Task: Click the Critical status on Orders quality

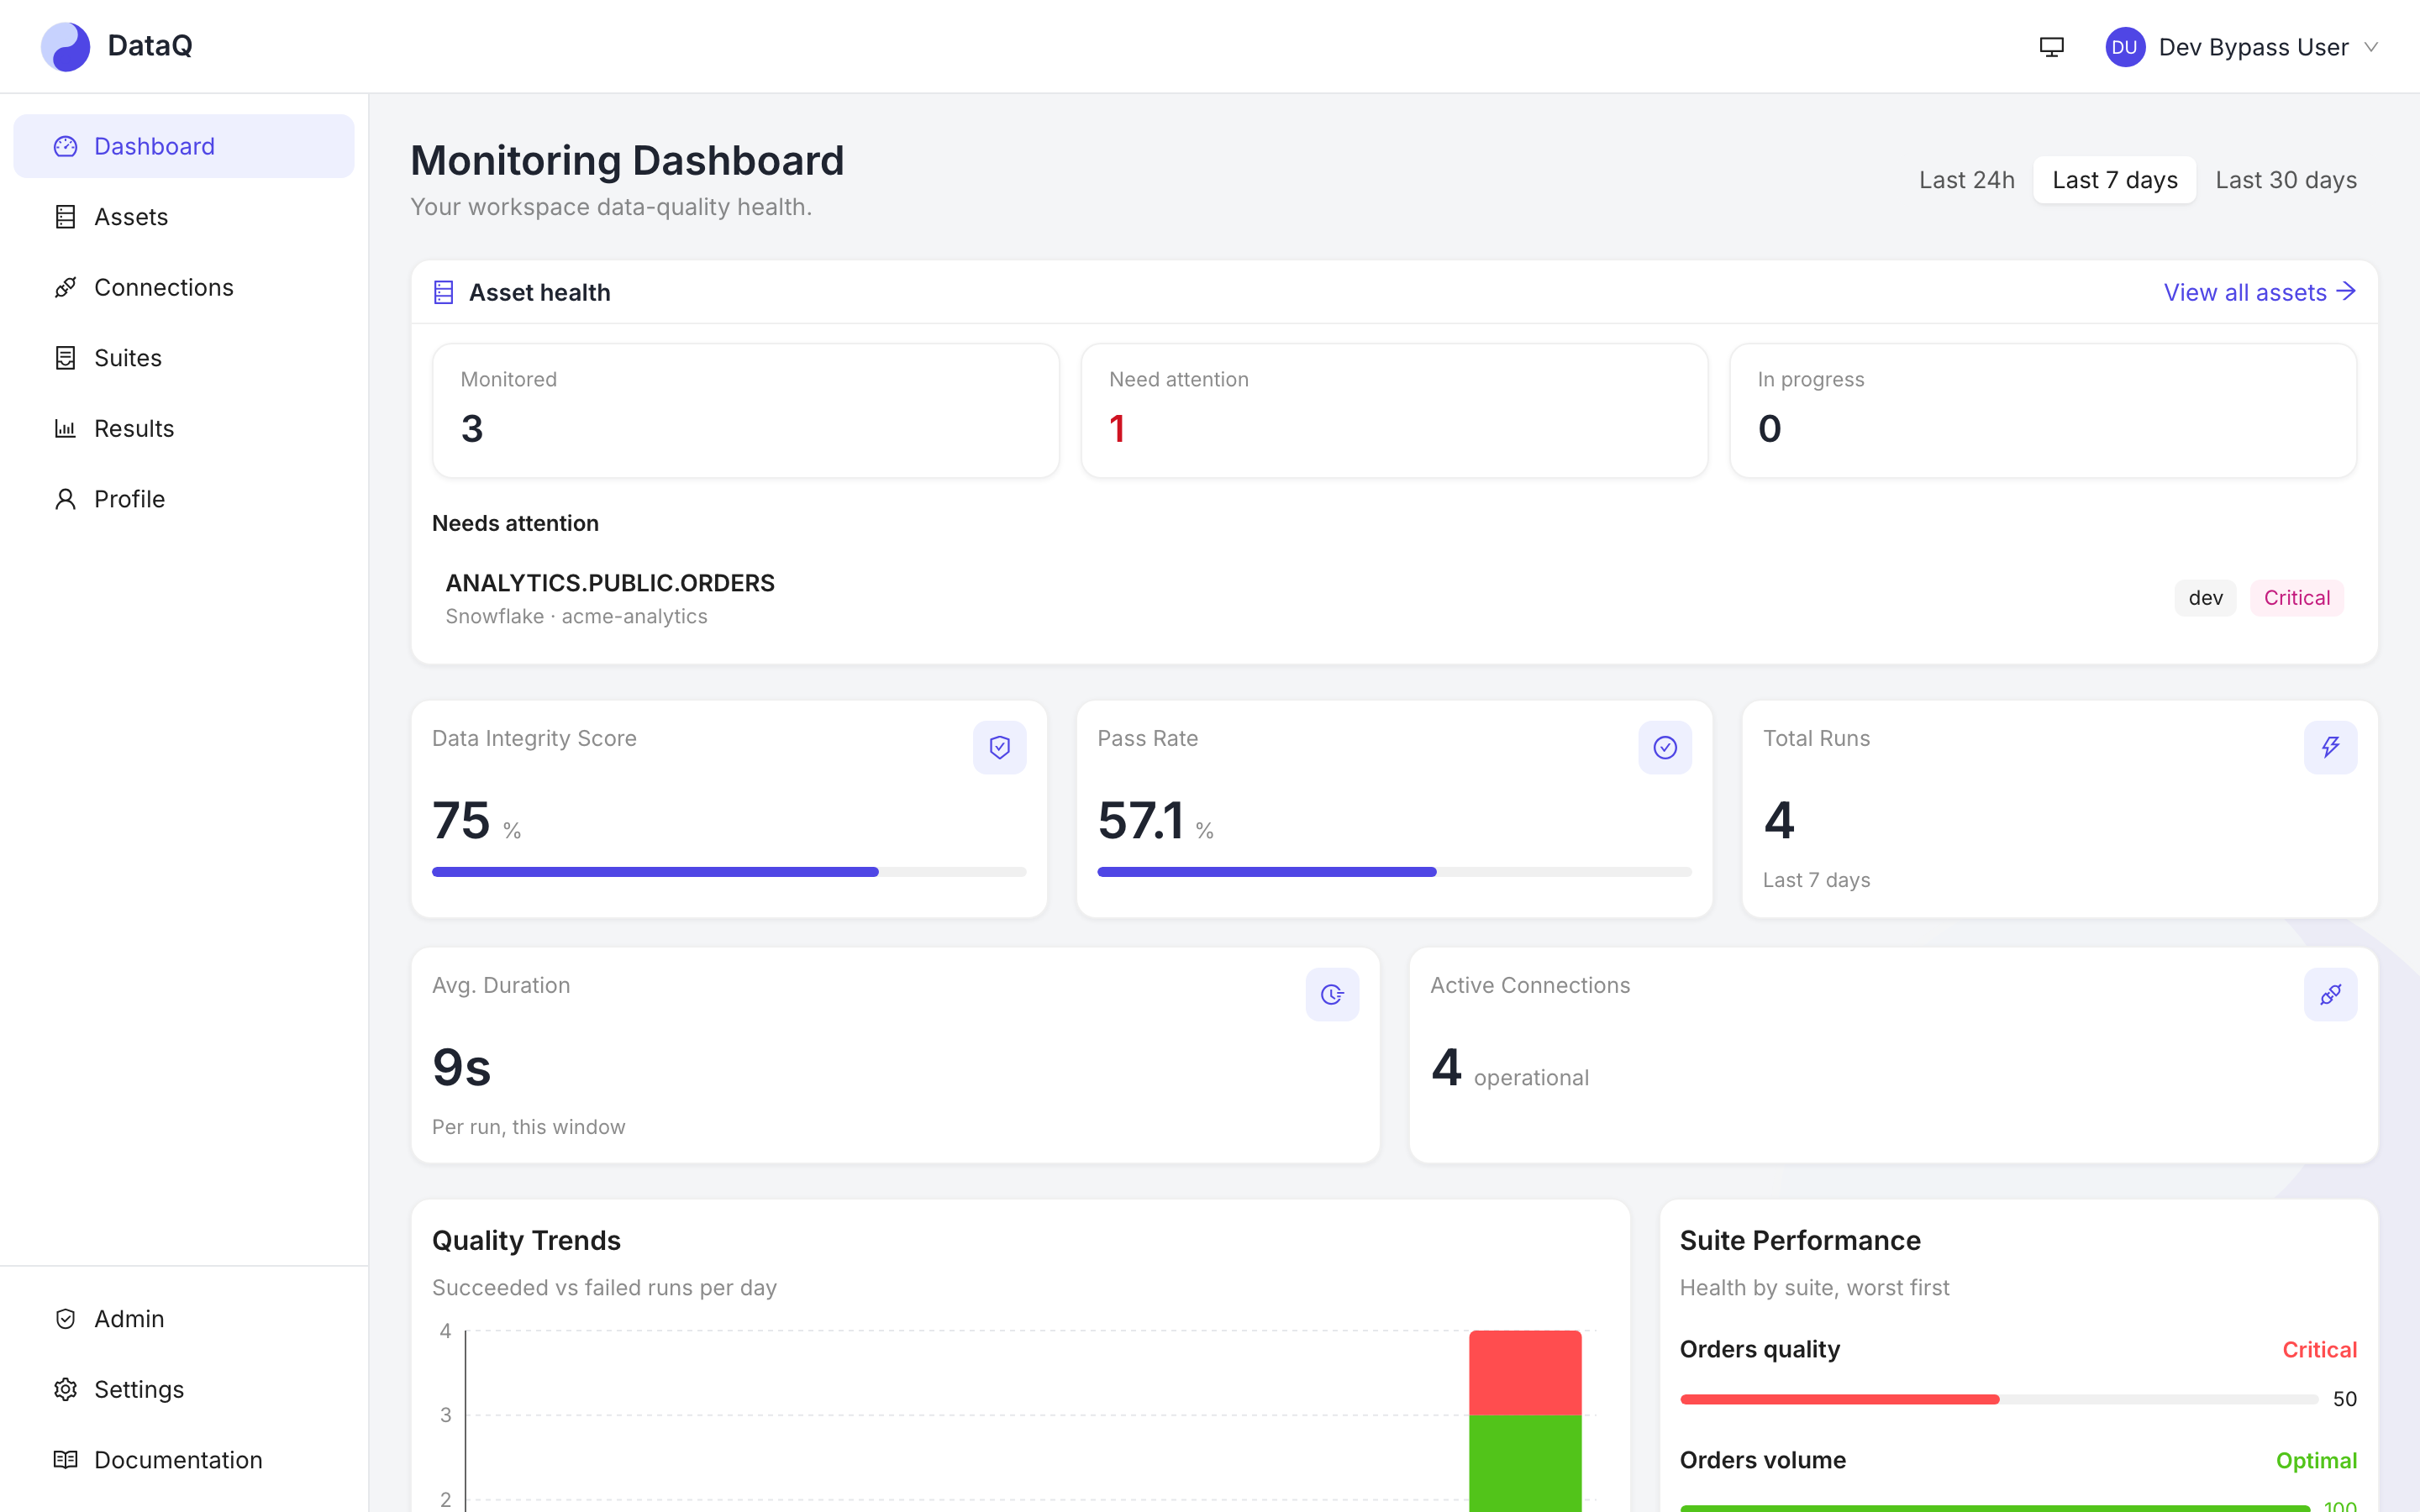Action: [x=2319, y=1350]
